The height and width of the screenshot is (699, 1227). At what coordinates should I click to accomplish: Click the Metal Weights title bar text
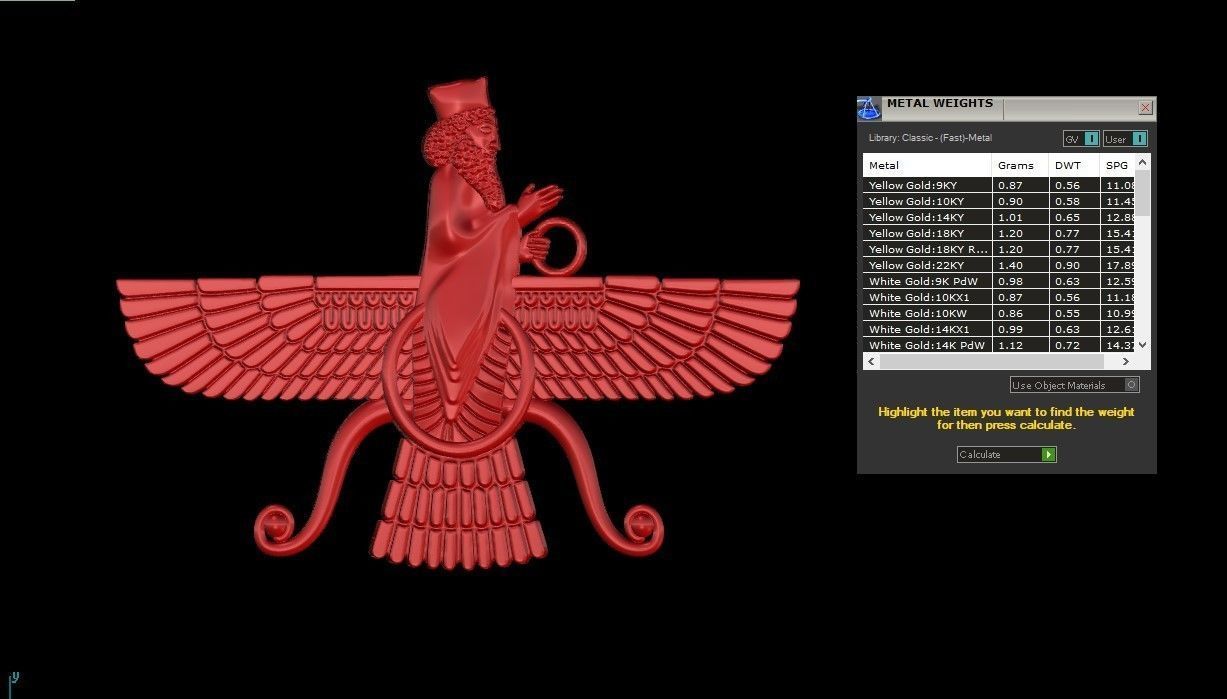coord(940,104)
